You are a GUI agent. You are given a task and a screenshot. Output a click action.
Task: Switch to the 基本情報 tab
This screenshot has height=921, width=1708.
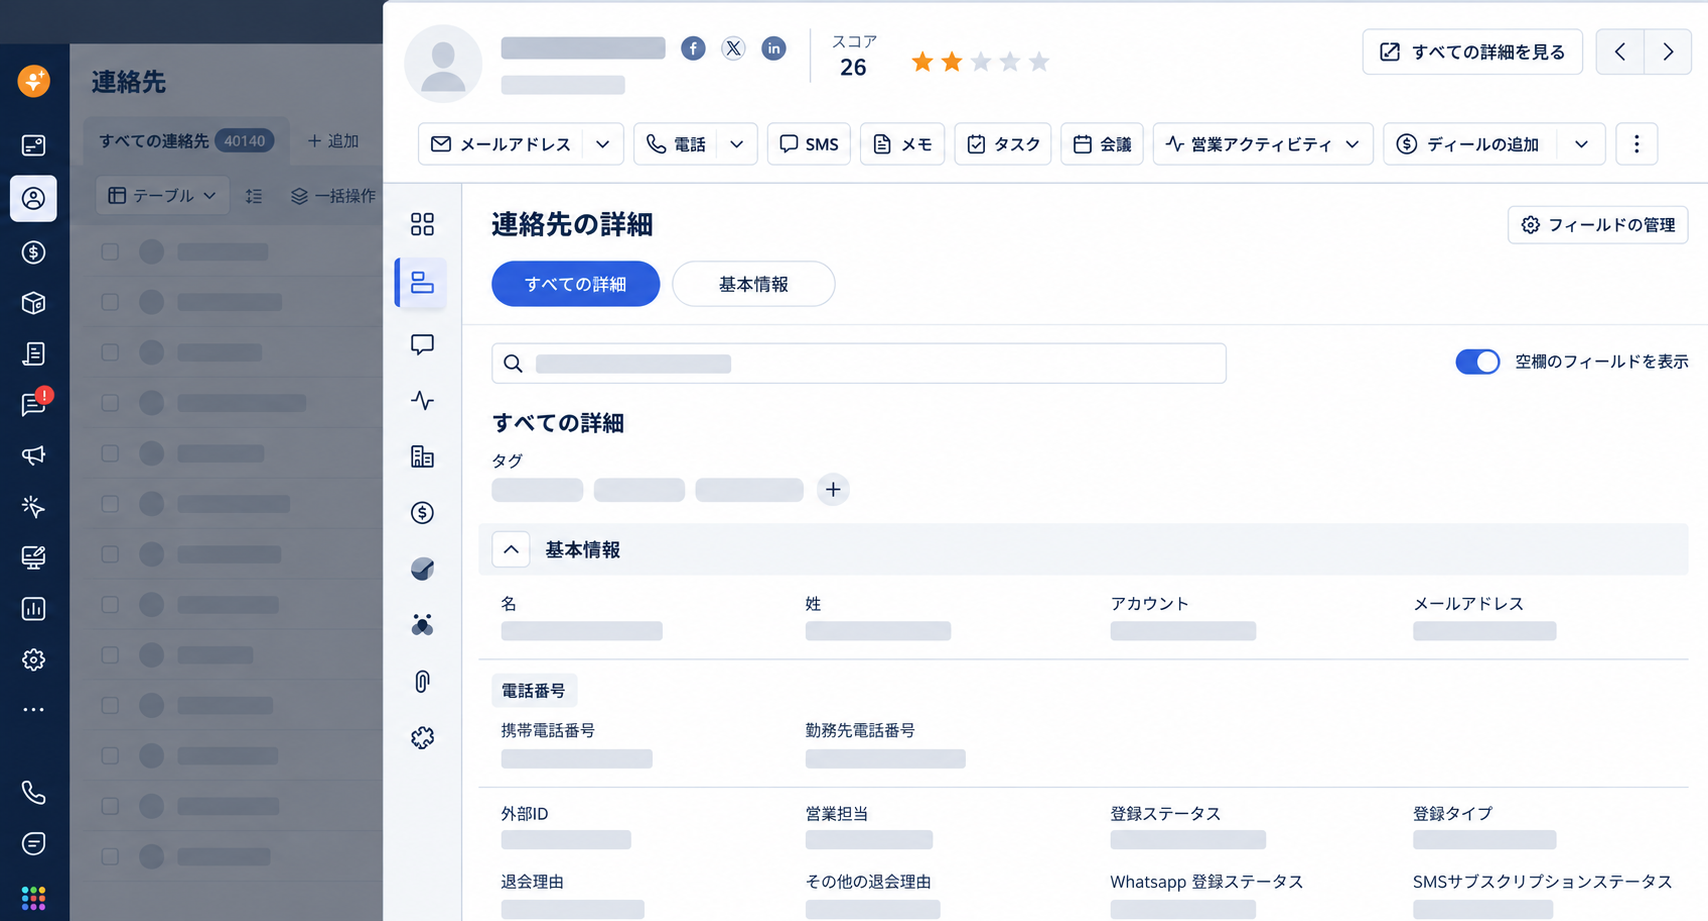click(753, 284)
